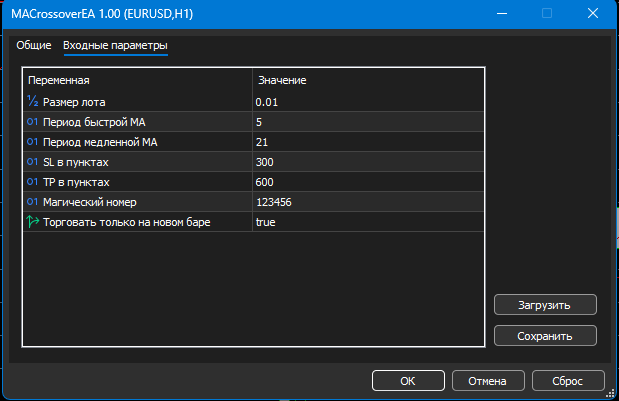Image resolution: width=619 pixels, height=401 pixels.
Task: Edit the SL value 300
Action: tap(368, 162)
